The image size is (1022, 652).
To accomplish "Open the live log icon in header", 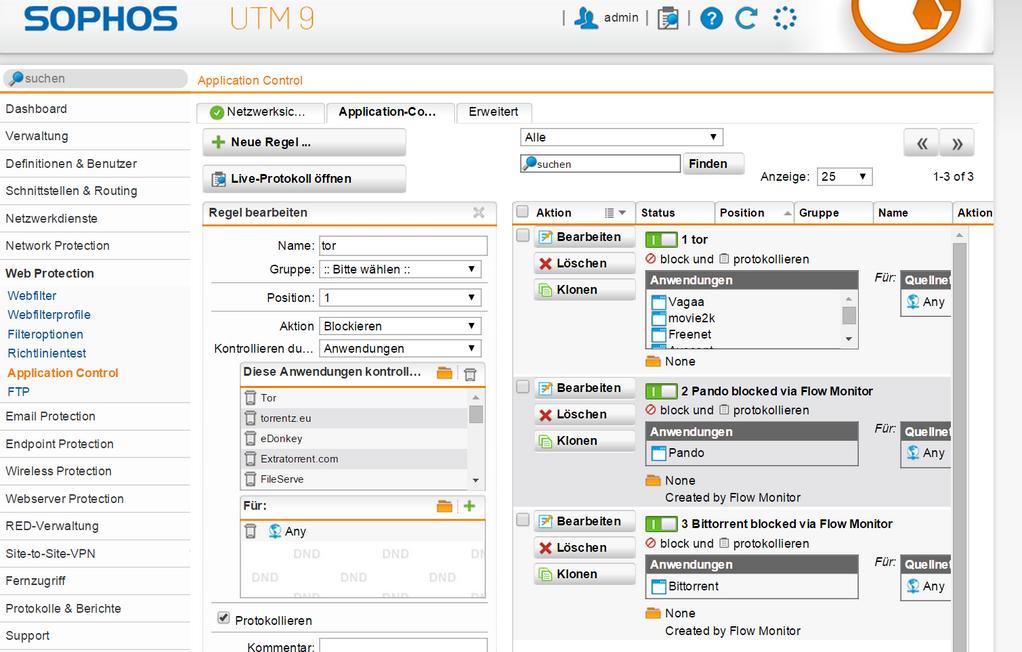I will (667, 18).
